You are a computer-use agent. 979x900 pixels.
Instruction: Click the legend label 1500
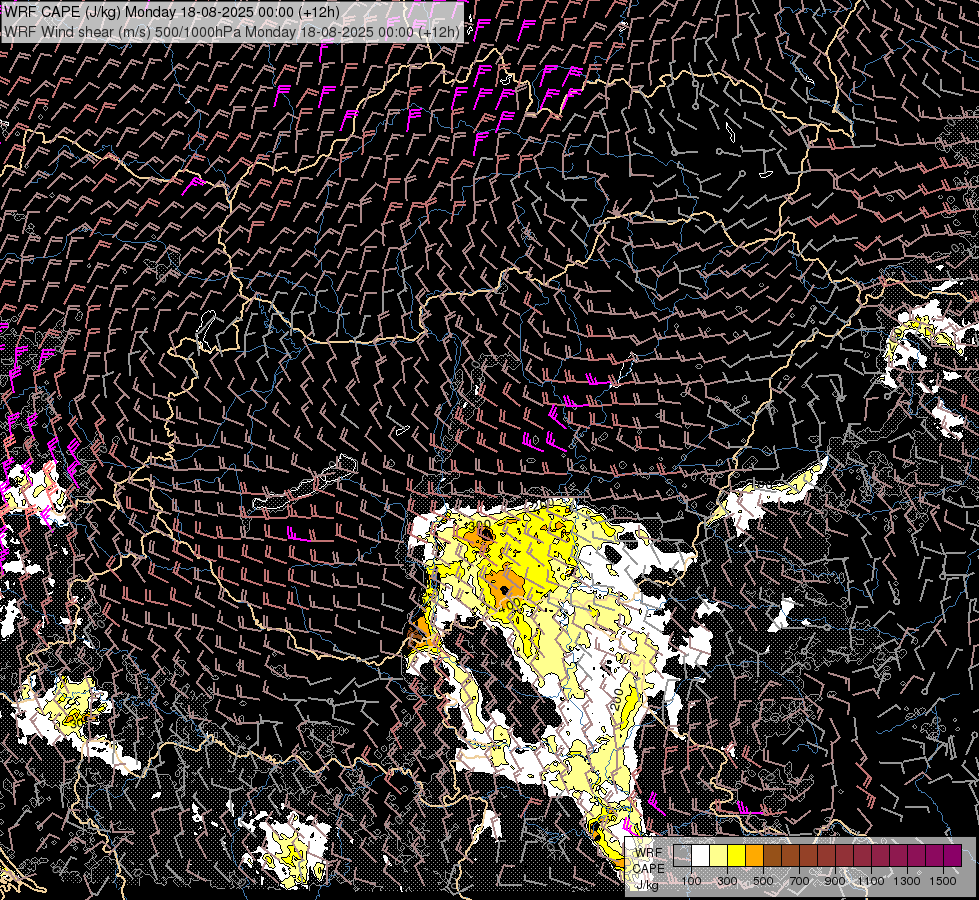coord(943,881)
